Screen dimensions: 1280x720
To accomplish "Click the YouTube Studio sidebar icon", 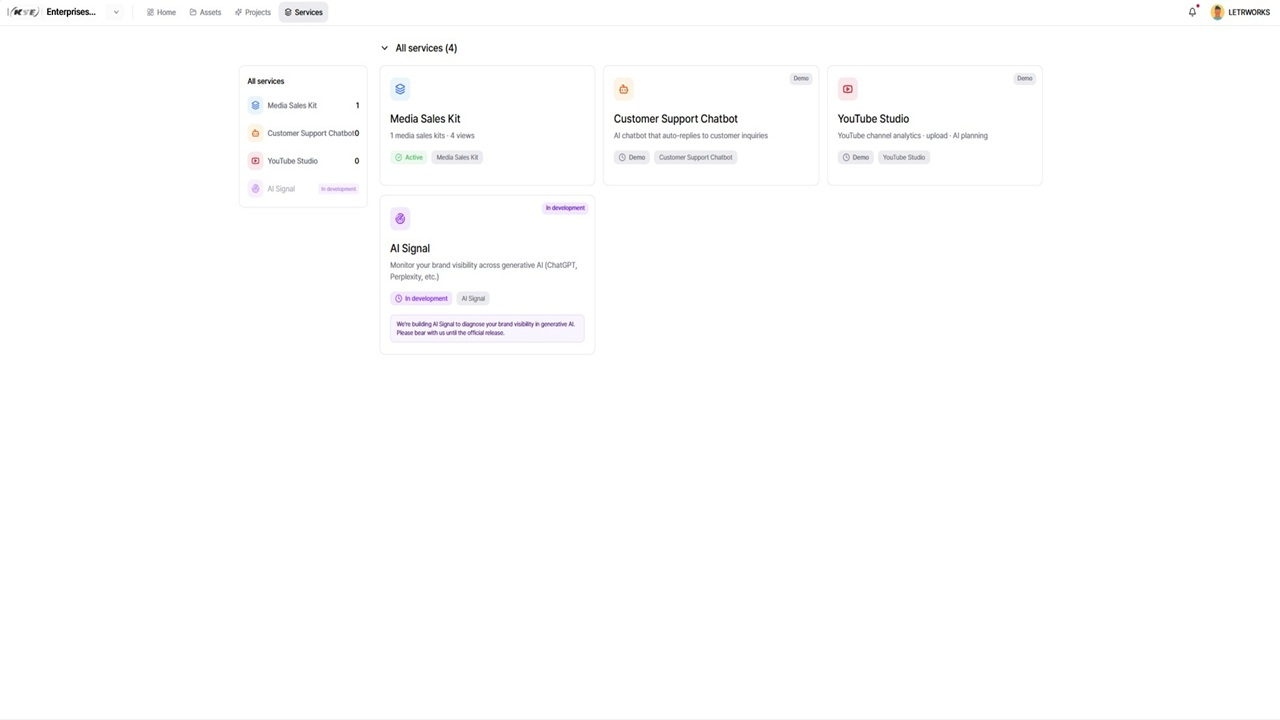I will pos(256,161).
